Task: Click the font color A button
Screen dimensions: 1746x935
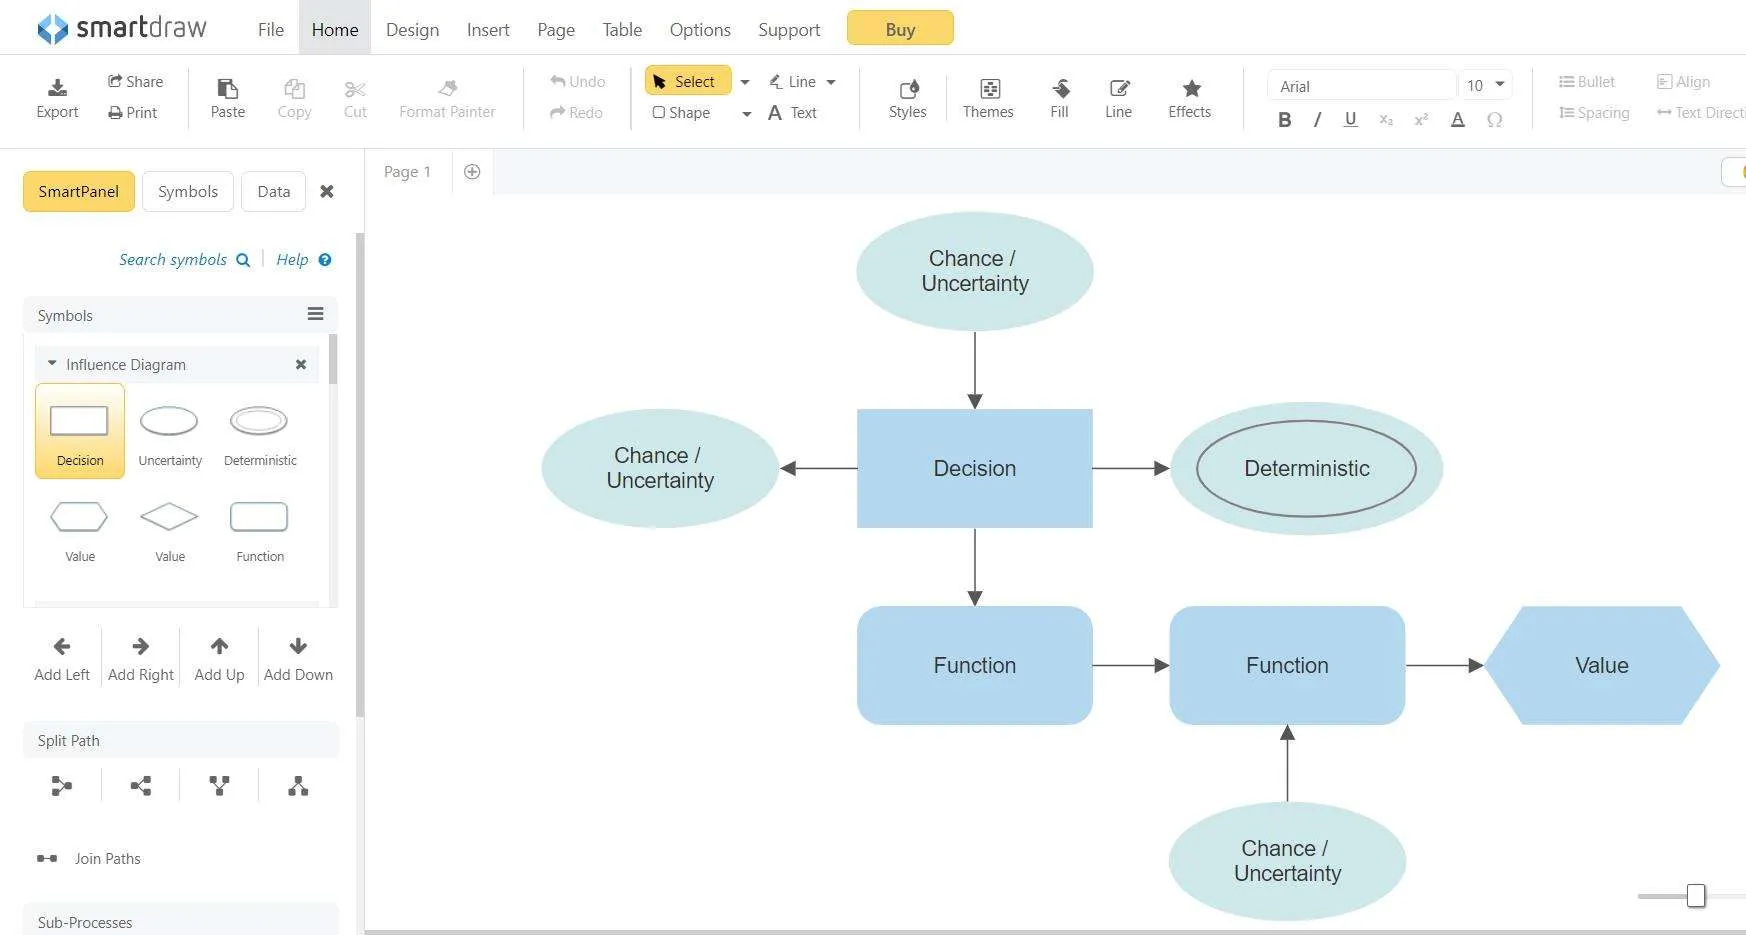Action: [x=1458, y=120]
